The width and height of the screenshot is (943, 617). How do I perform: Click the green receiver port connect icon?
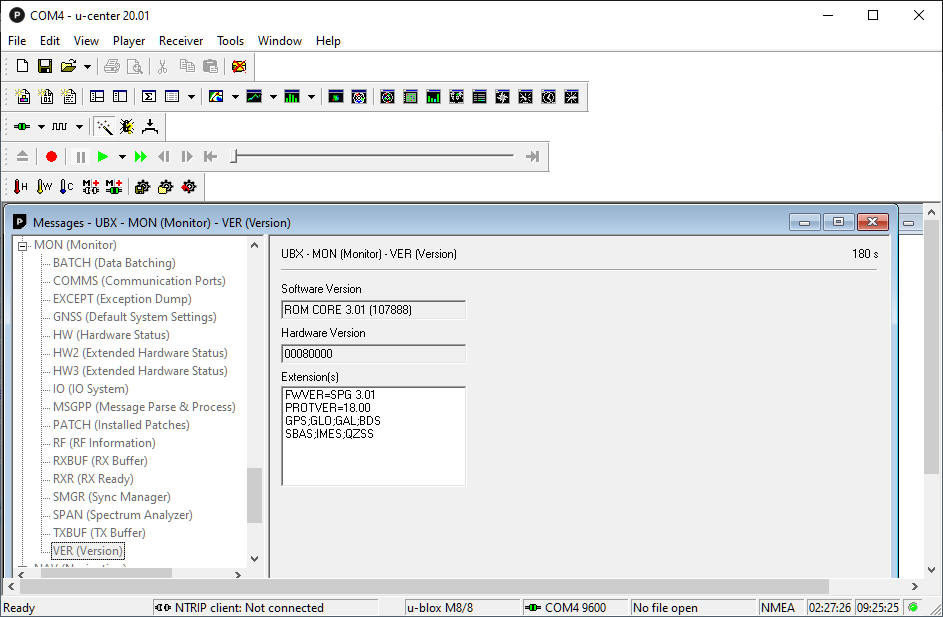click(x=22, y=126)
